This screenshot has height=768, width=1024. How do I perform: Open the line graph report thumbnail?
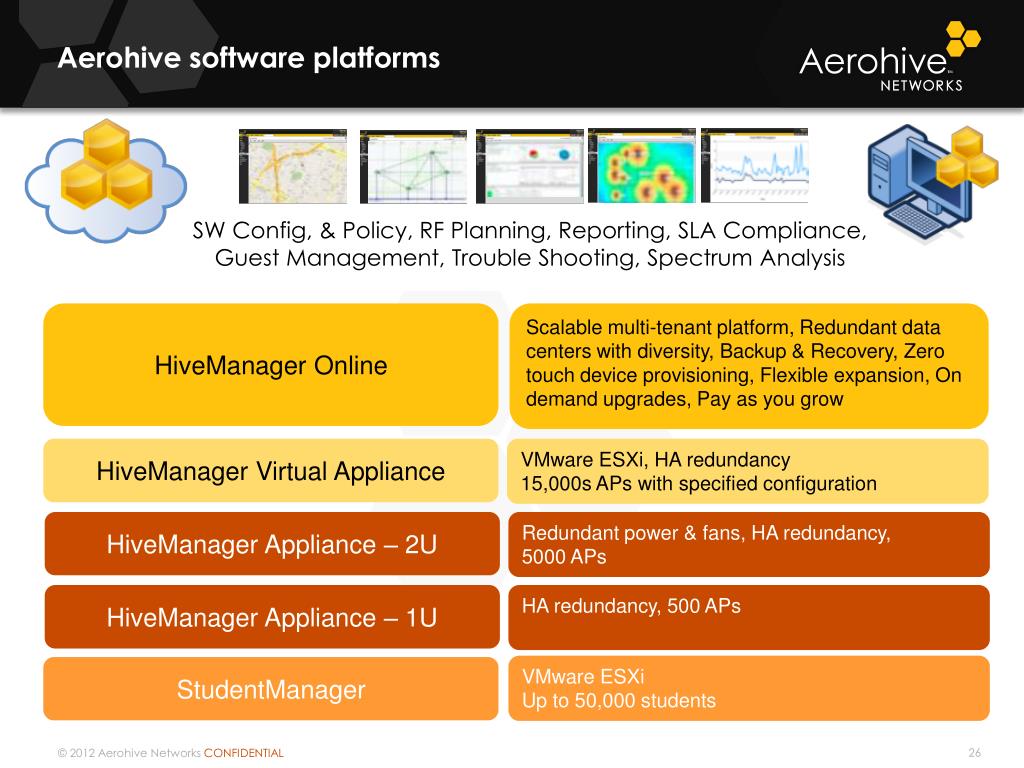(x=754, y=165)
